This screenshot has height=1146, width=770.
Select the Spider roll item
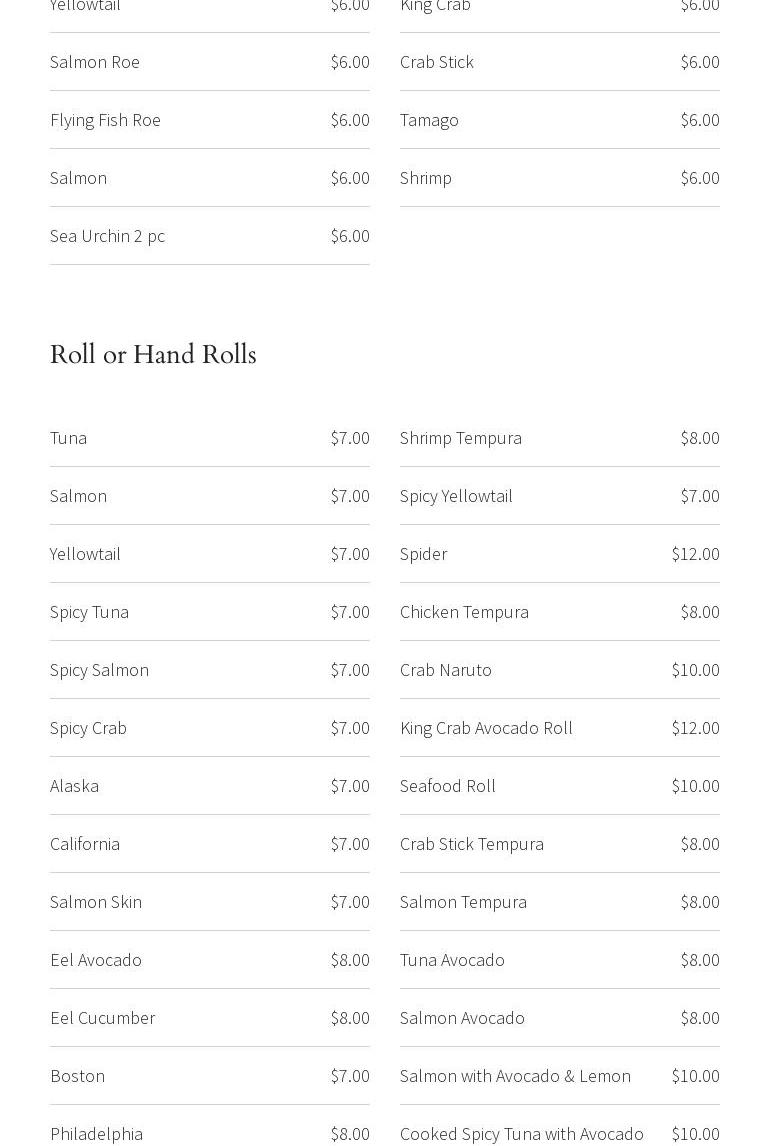[x=423, y=554]
